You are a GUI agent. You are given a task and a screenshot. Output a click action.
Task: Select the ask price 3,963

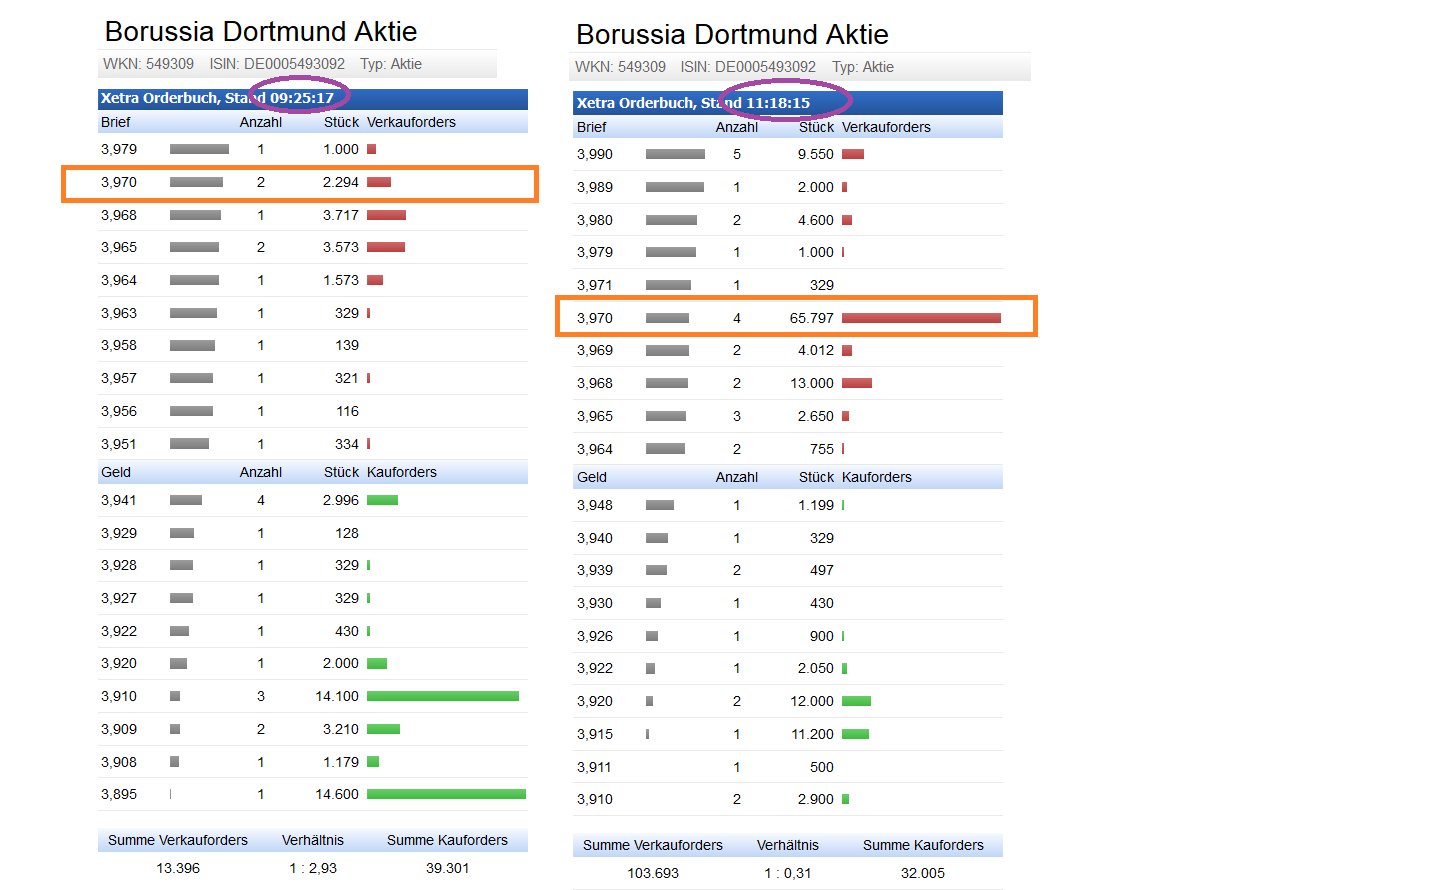[119, 313]
